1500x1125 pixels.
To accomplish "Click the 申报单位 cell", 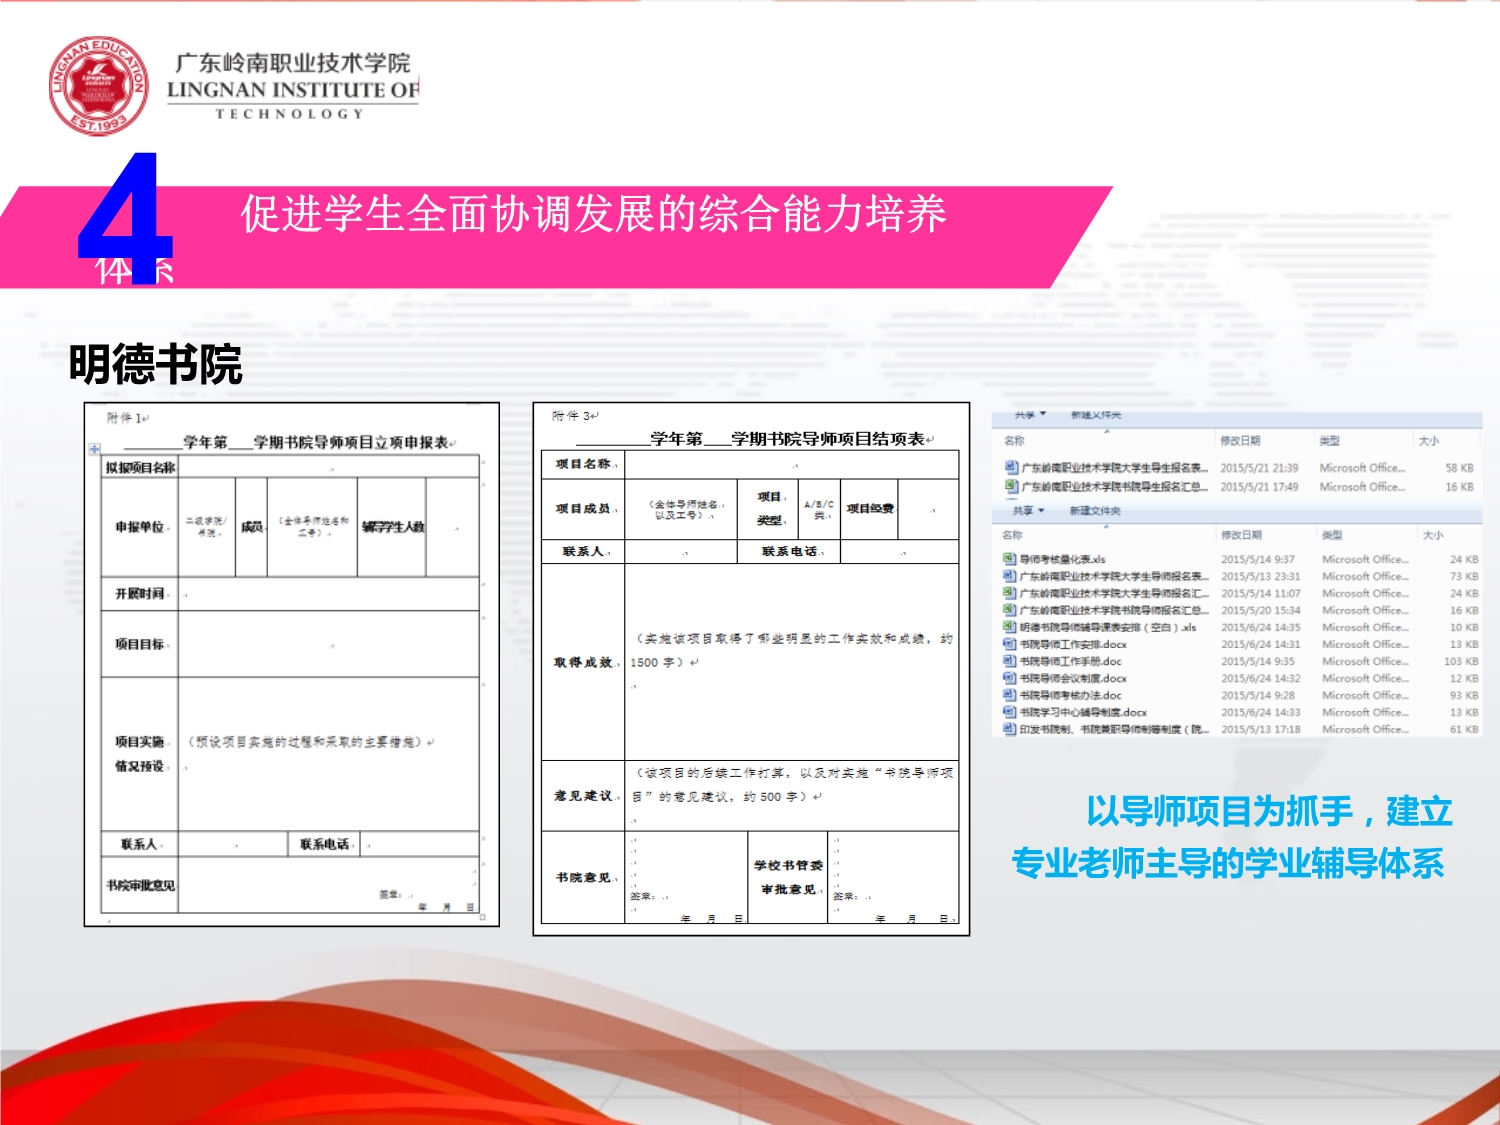I will pyautogui.click(x=140, y=527).
